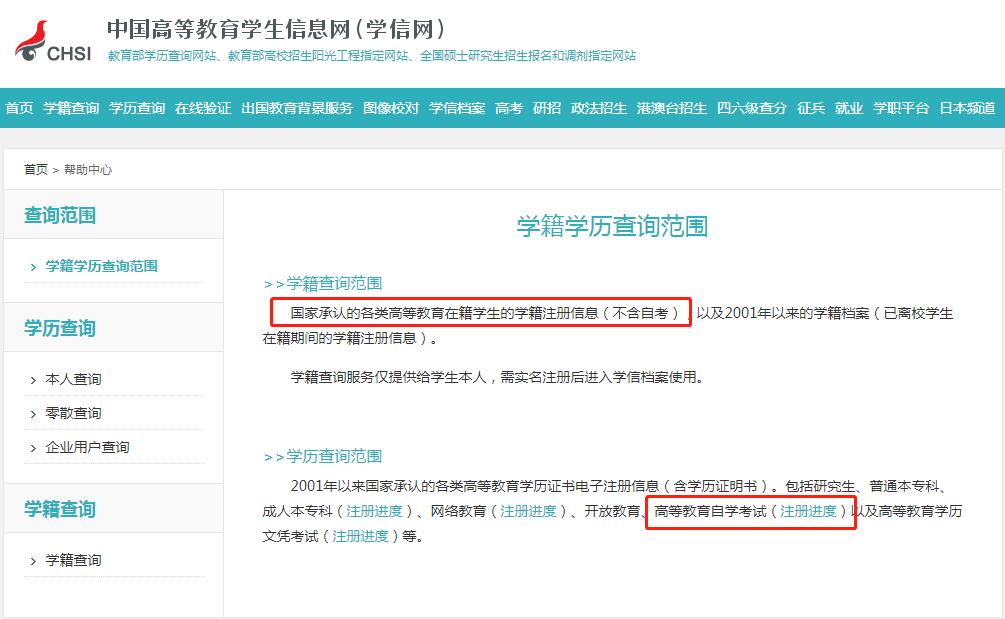This screenshot has width=1005, height=619.
Task: Click the chevron beside 学籍学历查询范围
Action: [x=33, y=267]
